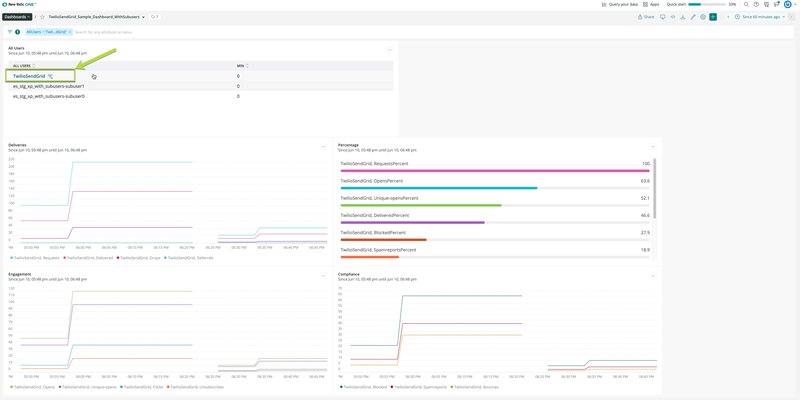Open the user avatar account menu
The height and width of the screenshot is (400, 800).
(x=787, y=4)
